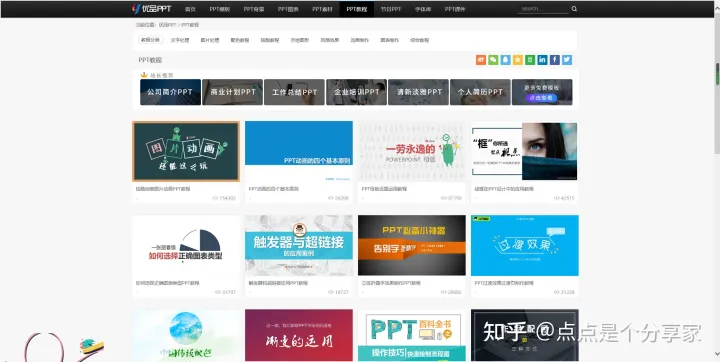
Task: Click the 优品PPT logo
Action: tap(152, 9)
